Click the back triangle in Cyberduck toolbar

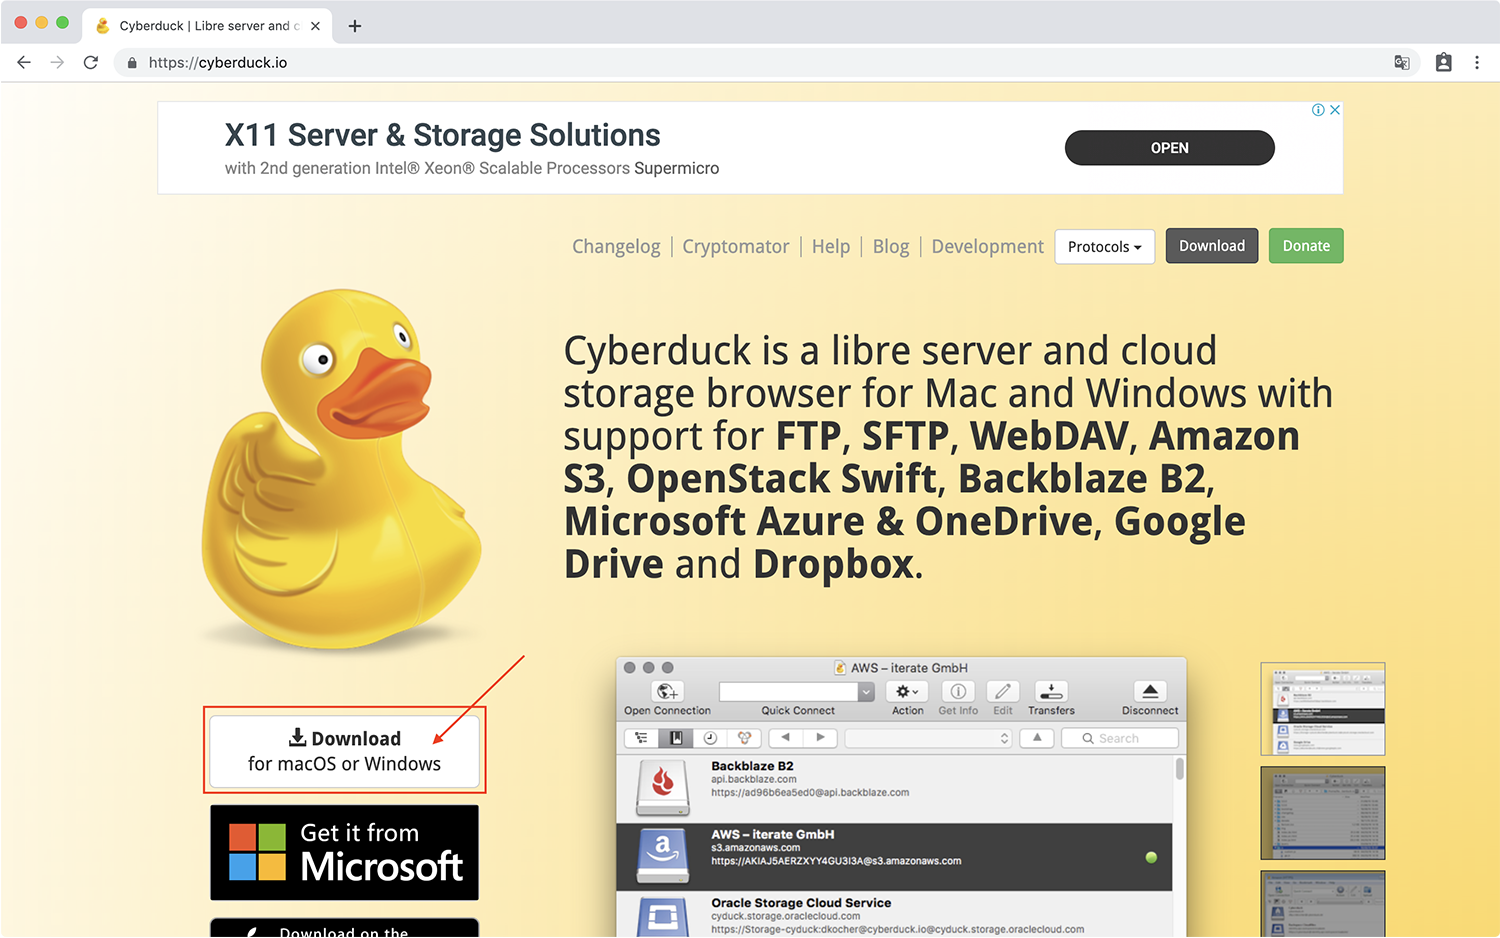pyautogui.click(x=786, y=738)
